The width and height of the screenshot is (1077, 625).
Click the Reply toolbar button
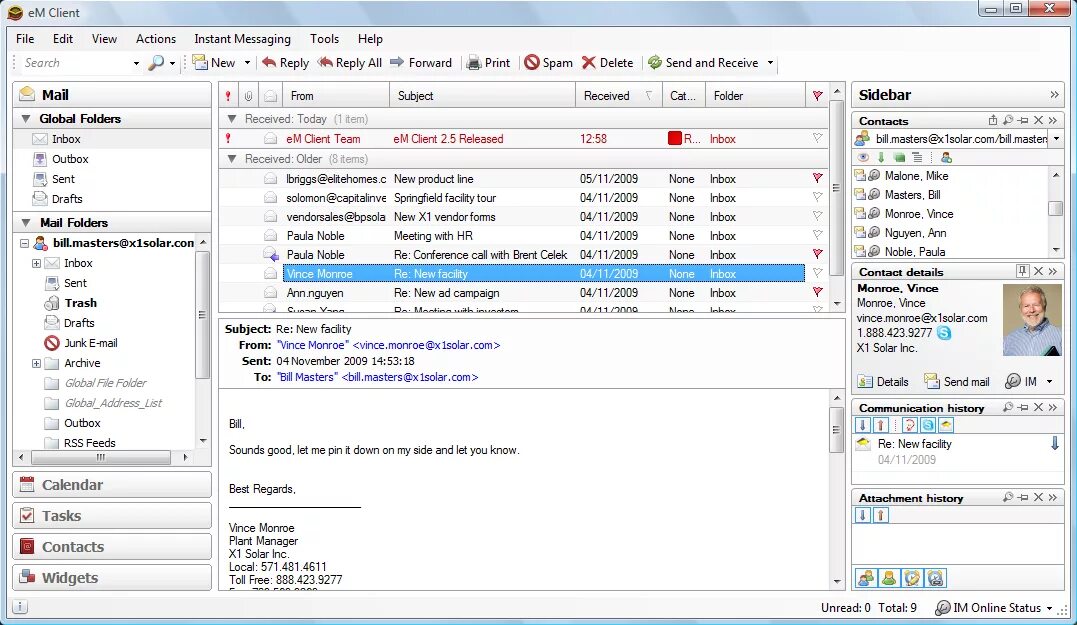coord(286,62)
